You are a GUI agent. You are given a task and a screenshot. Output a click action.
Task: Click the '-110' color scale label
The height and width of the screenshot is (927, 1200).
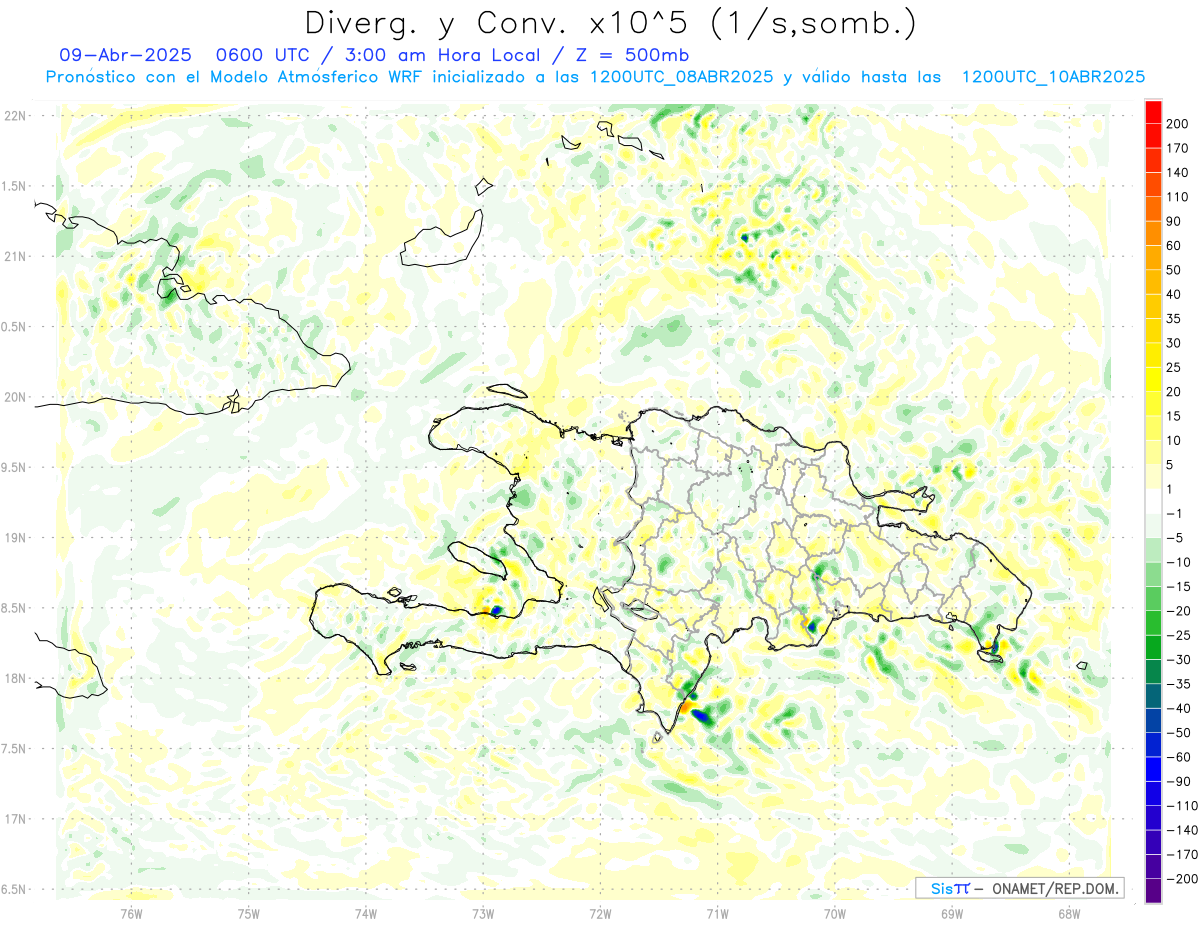pos(1180,805)
